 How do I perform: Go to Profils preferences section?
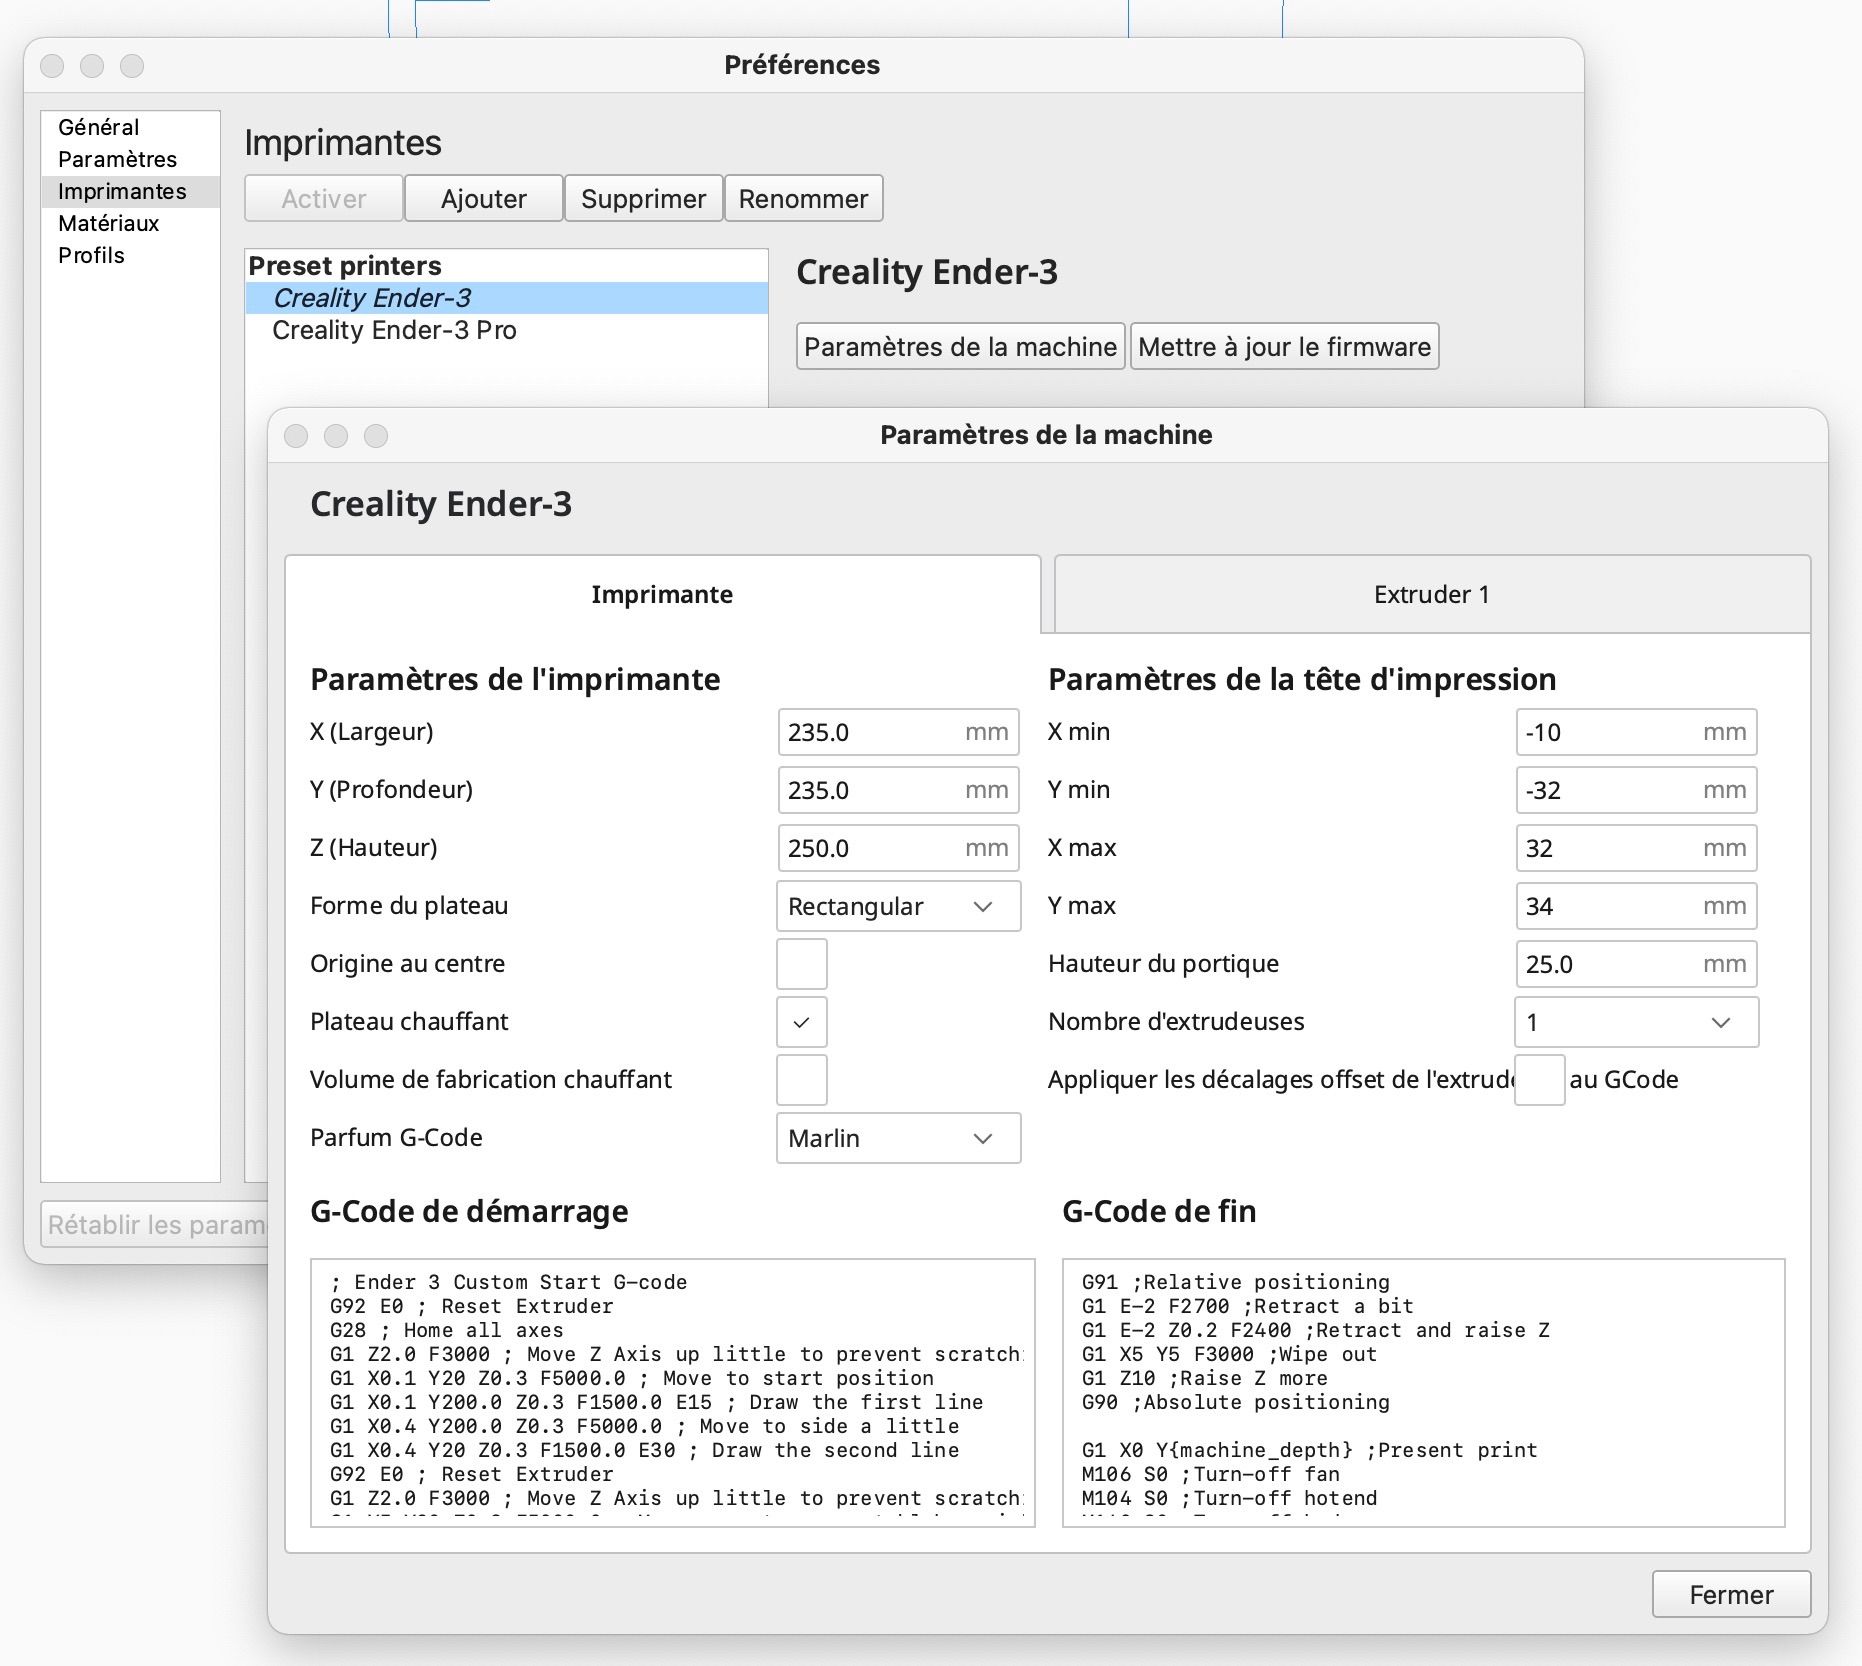[91, 255]
